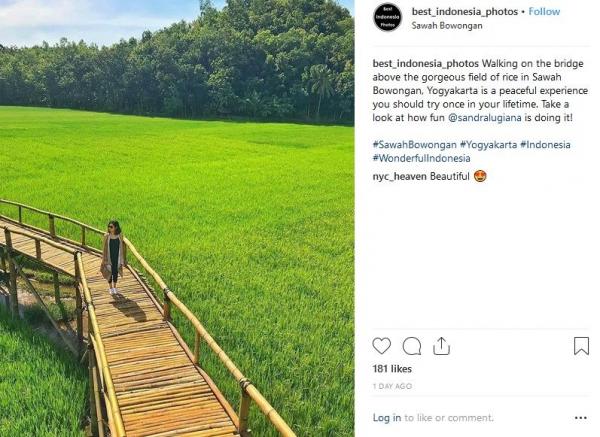Open the #Yogyakarta hashtag
The height and width of the screenshot is (437, 600).
click(x=488, y=144)
